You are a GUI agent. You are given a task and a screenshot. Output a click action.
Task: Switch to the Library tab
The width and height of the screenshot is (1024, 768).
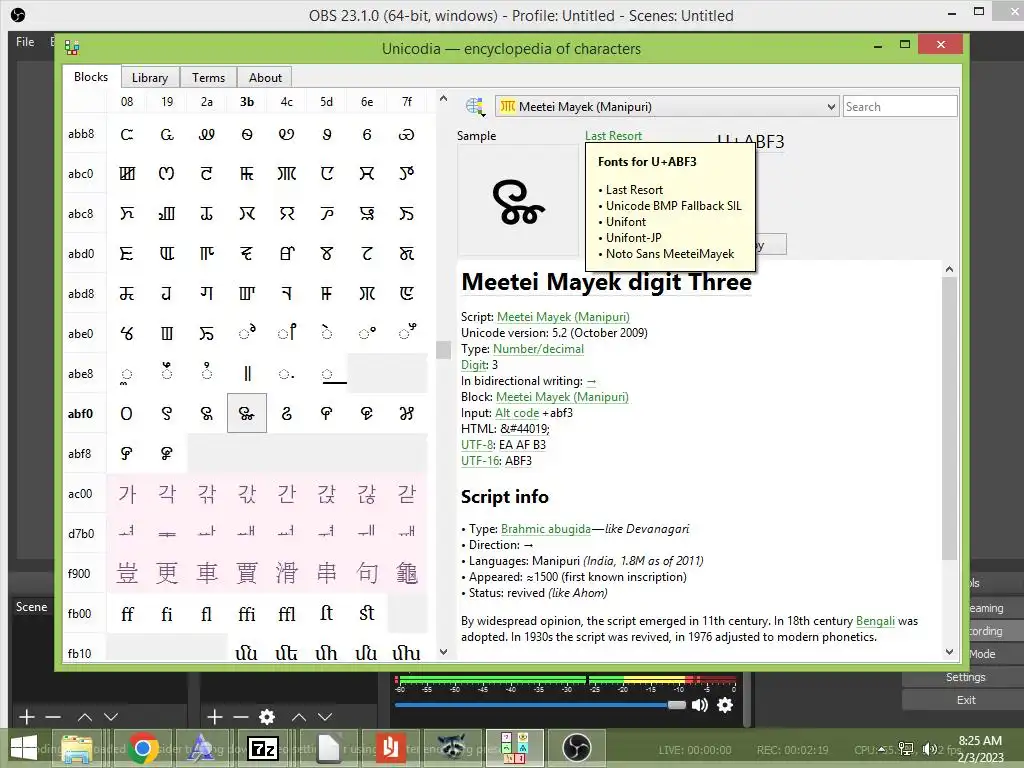point(150,77)
